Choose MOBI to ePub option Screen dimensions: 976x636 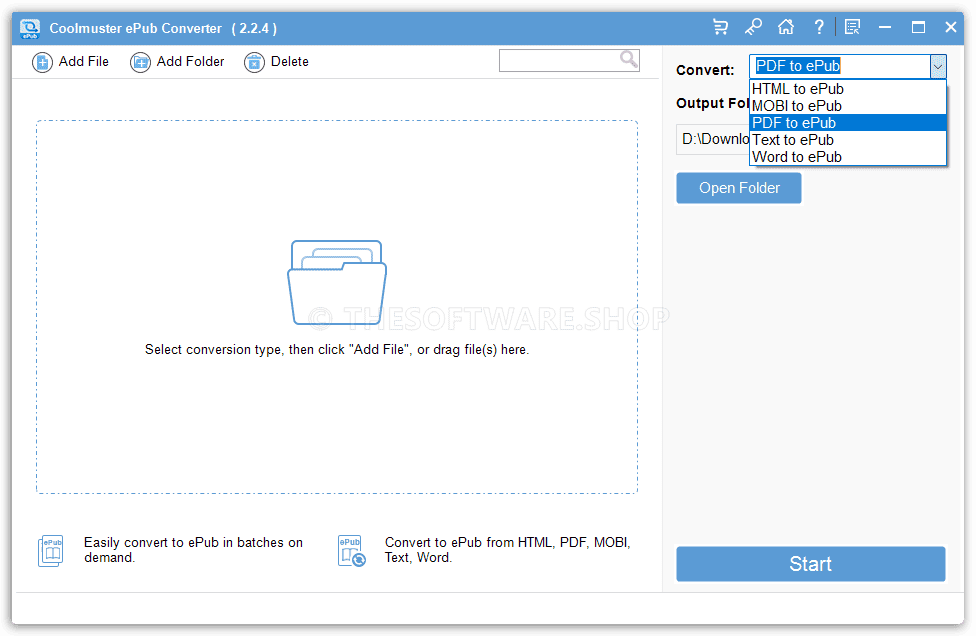[848, 106]
